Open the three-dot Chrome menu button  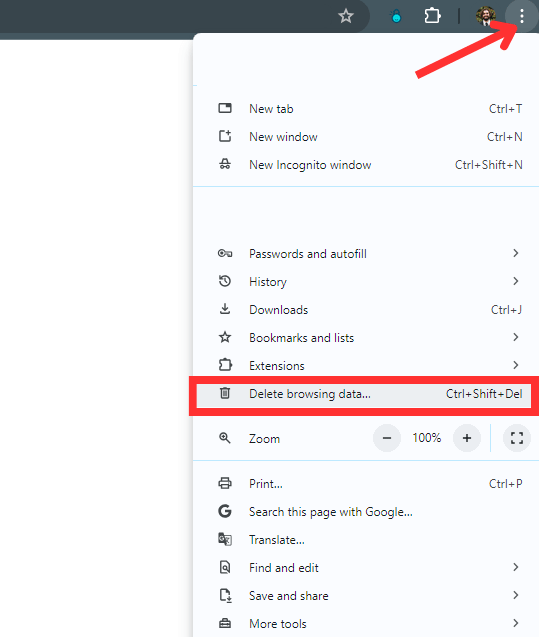tap(522, 16)
